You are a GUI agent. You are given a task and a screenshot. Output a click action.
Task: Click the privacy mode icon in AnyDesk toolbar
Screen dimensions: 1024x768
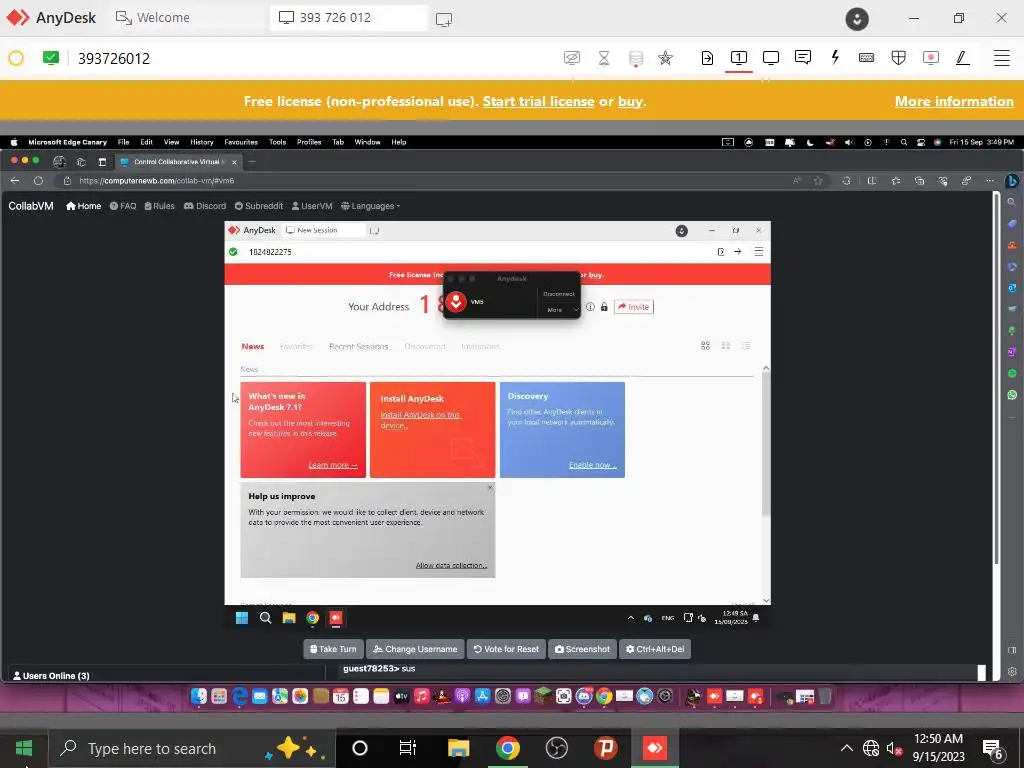pyautogui.click(x=571, y=58)
